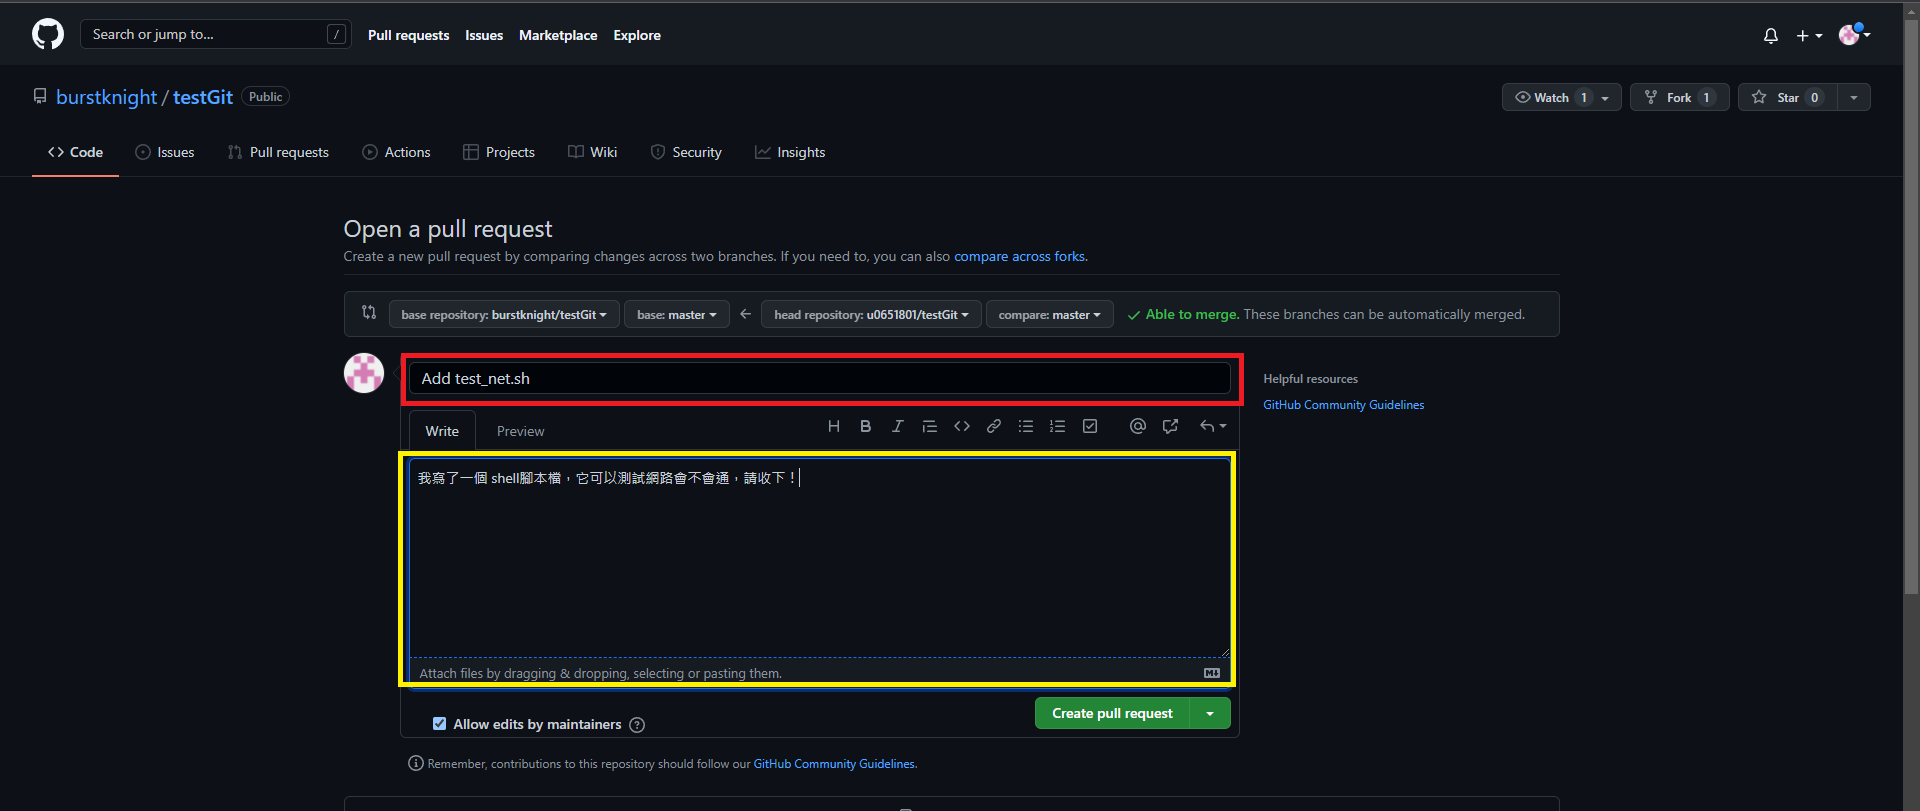
Task: Go to the Projects tab
Action: 499,152
